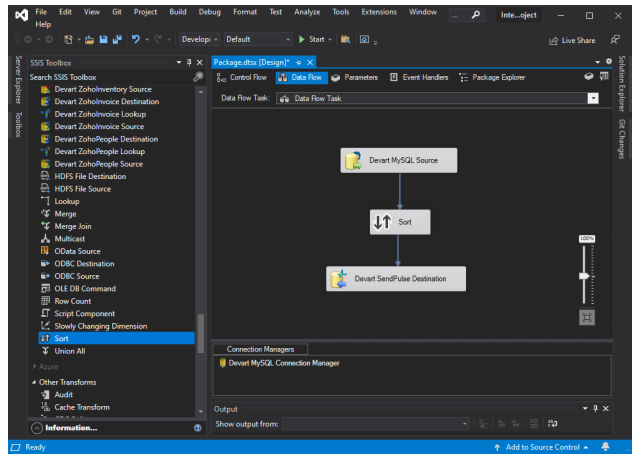The height and width of the screenshot is (462, 640).
Task: Open the Data Flow Task dropdown
Action: click(593, 98)
